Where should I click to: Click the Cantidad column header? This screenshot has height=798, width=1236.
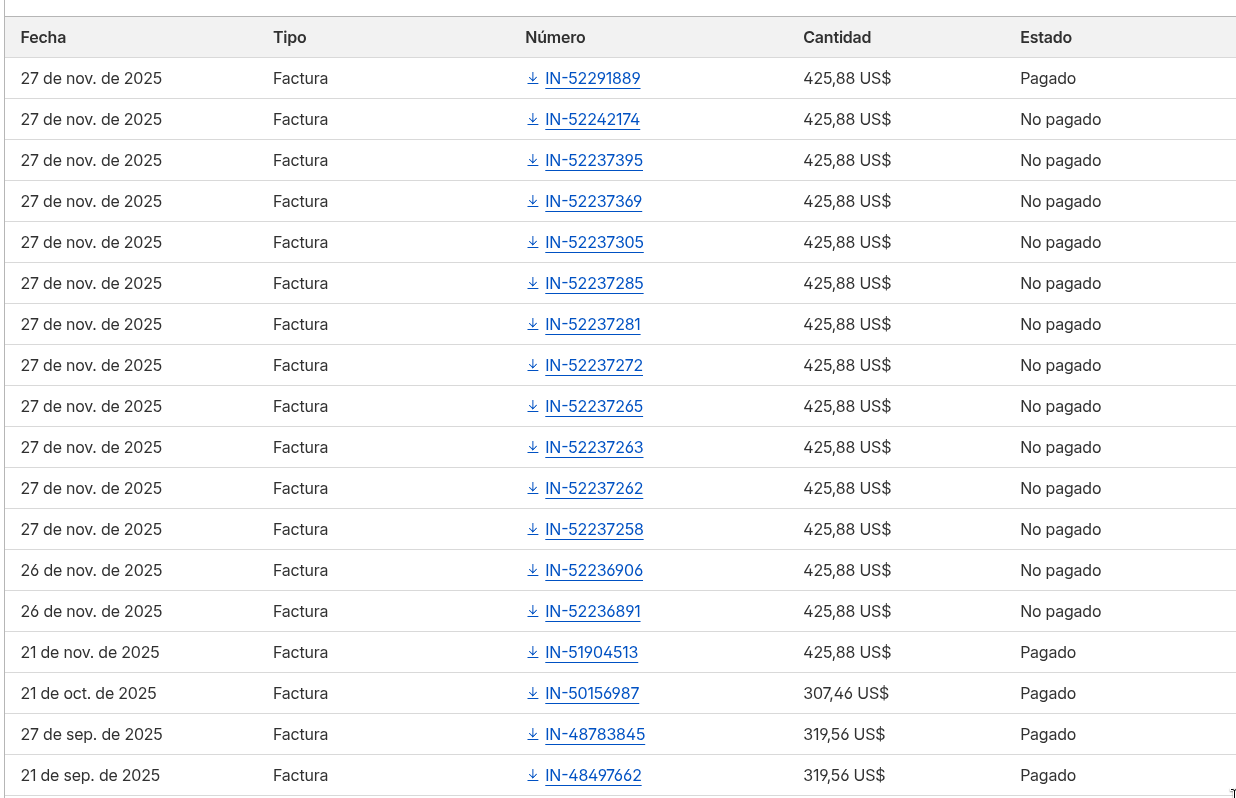coord(838,37)
